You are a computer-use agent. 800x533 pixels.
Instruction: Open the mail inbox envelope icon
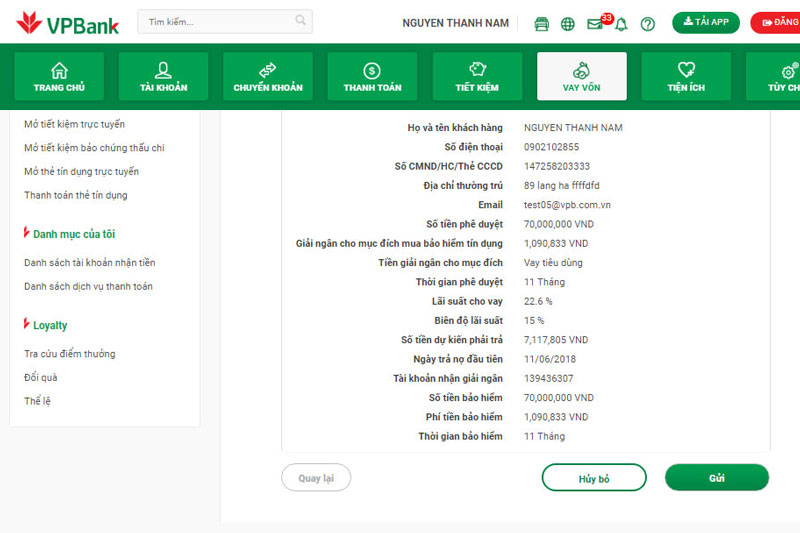(595, 24)
